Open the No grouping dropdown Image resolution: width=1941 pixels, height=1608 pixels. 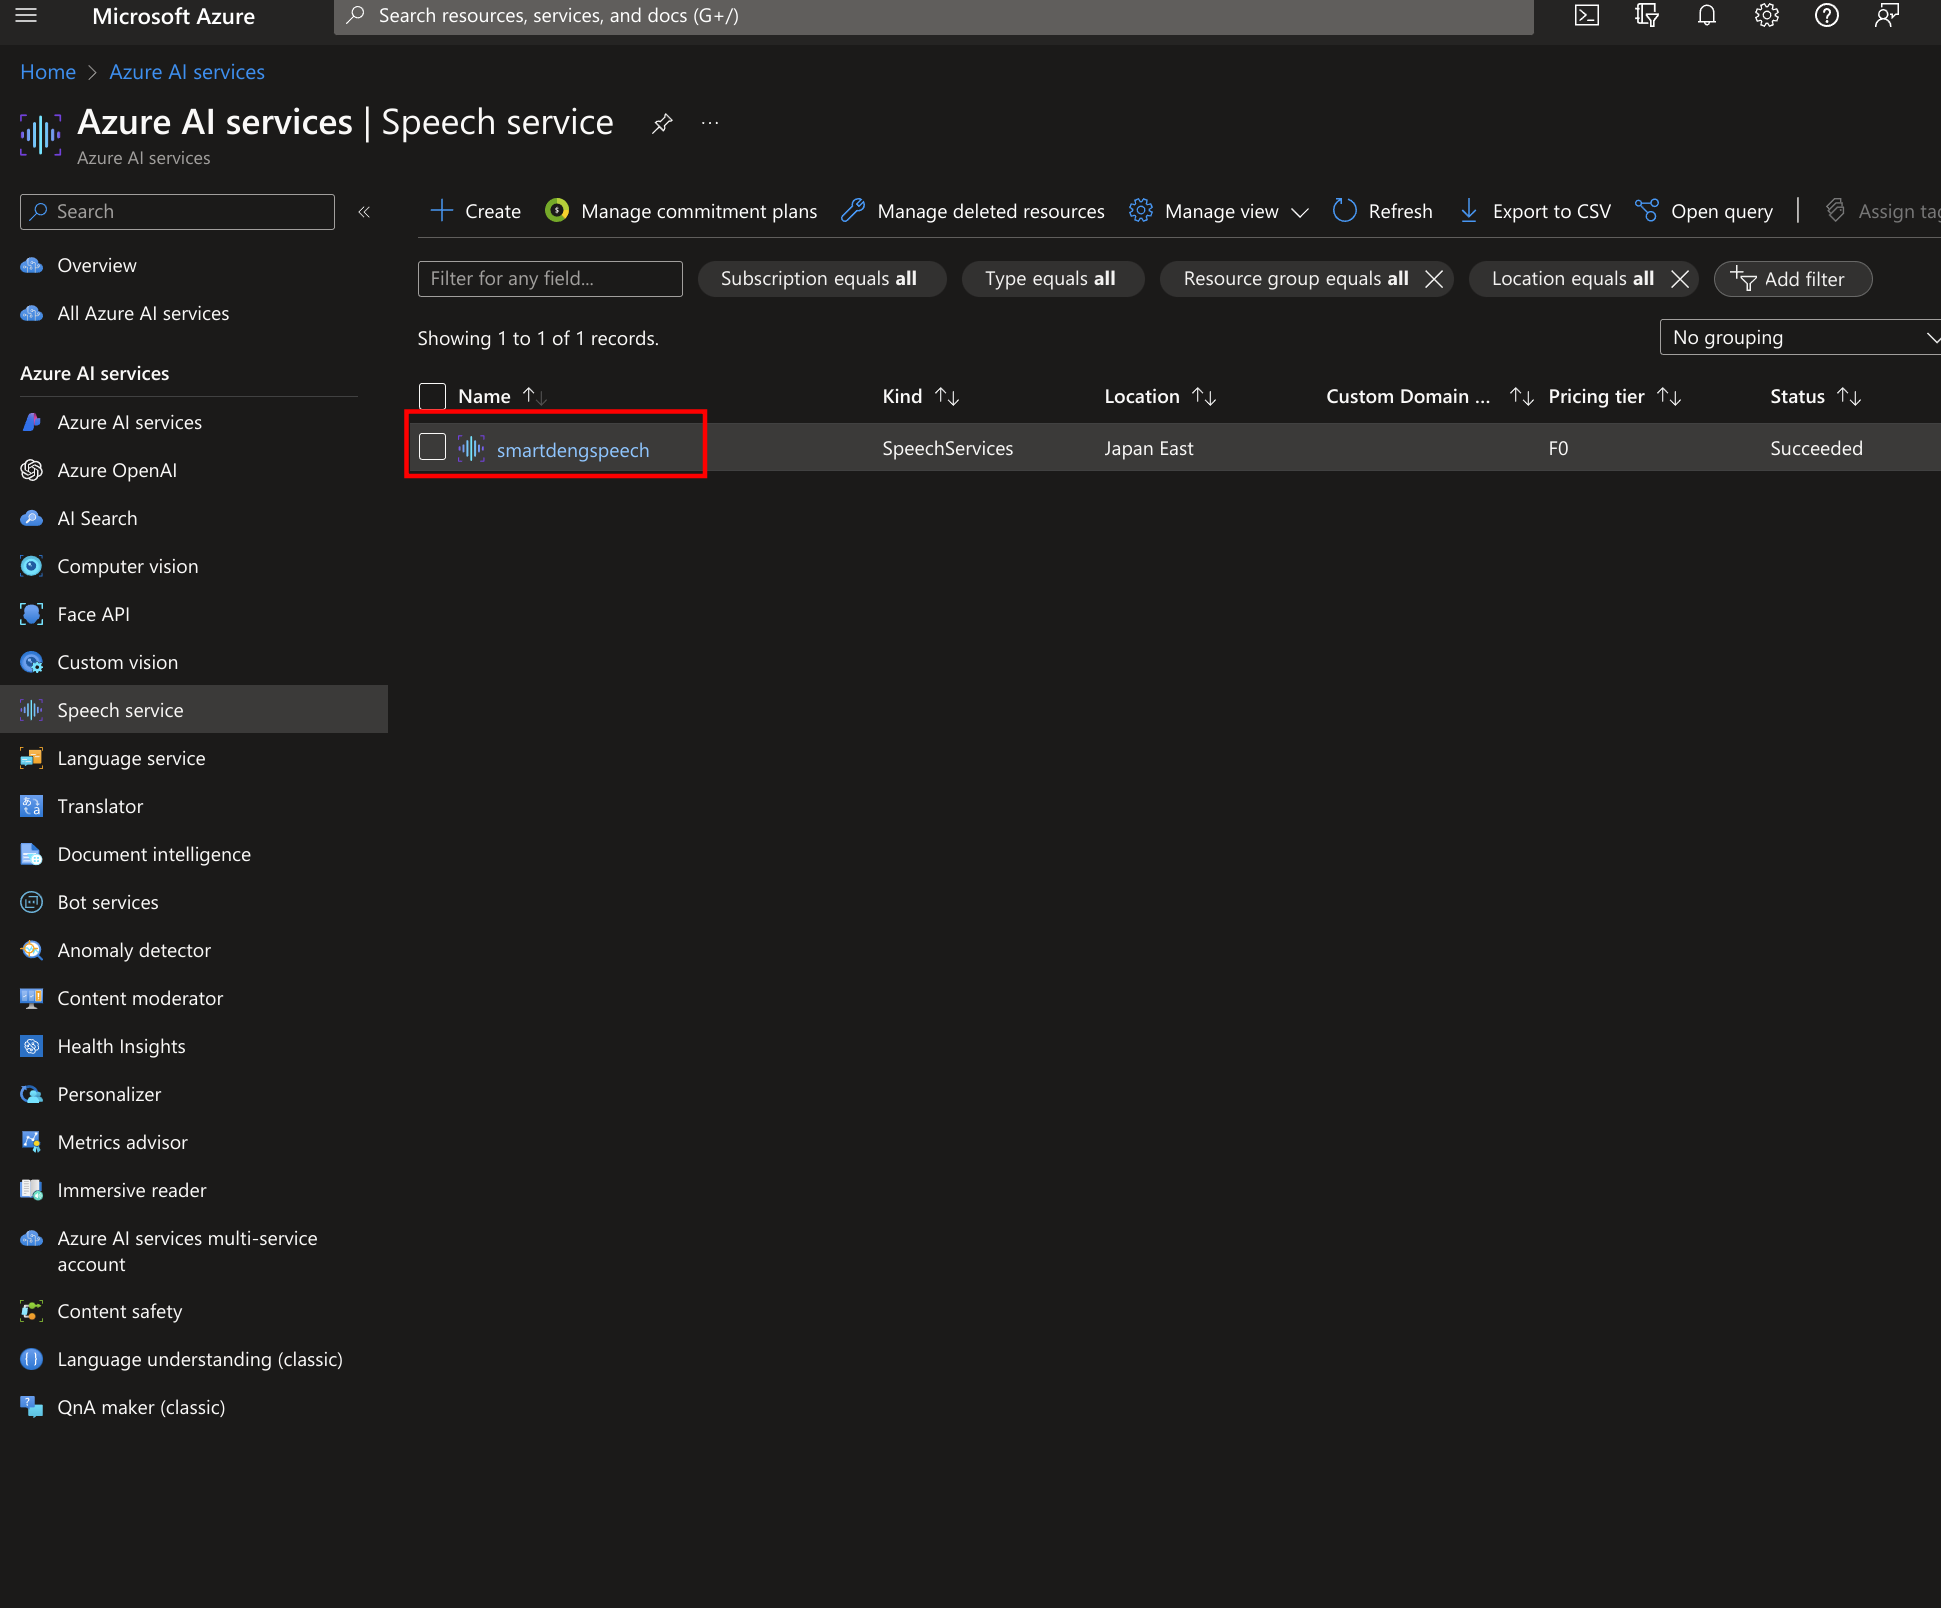coord(1800,337)
